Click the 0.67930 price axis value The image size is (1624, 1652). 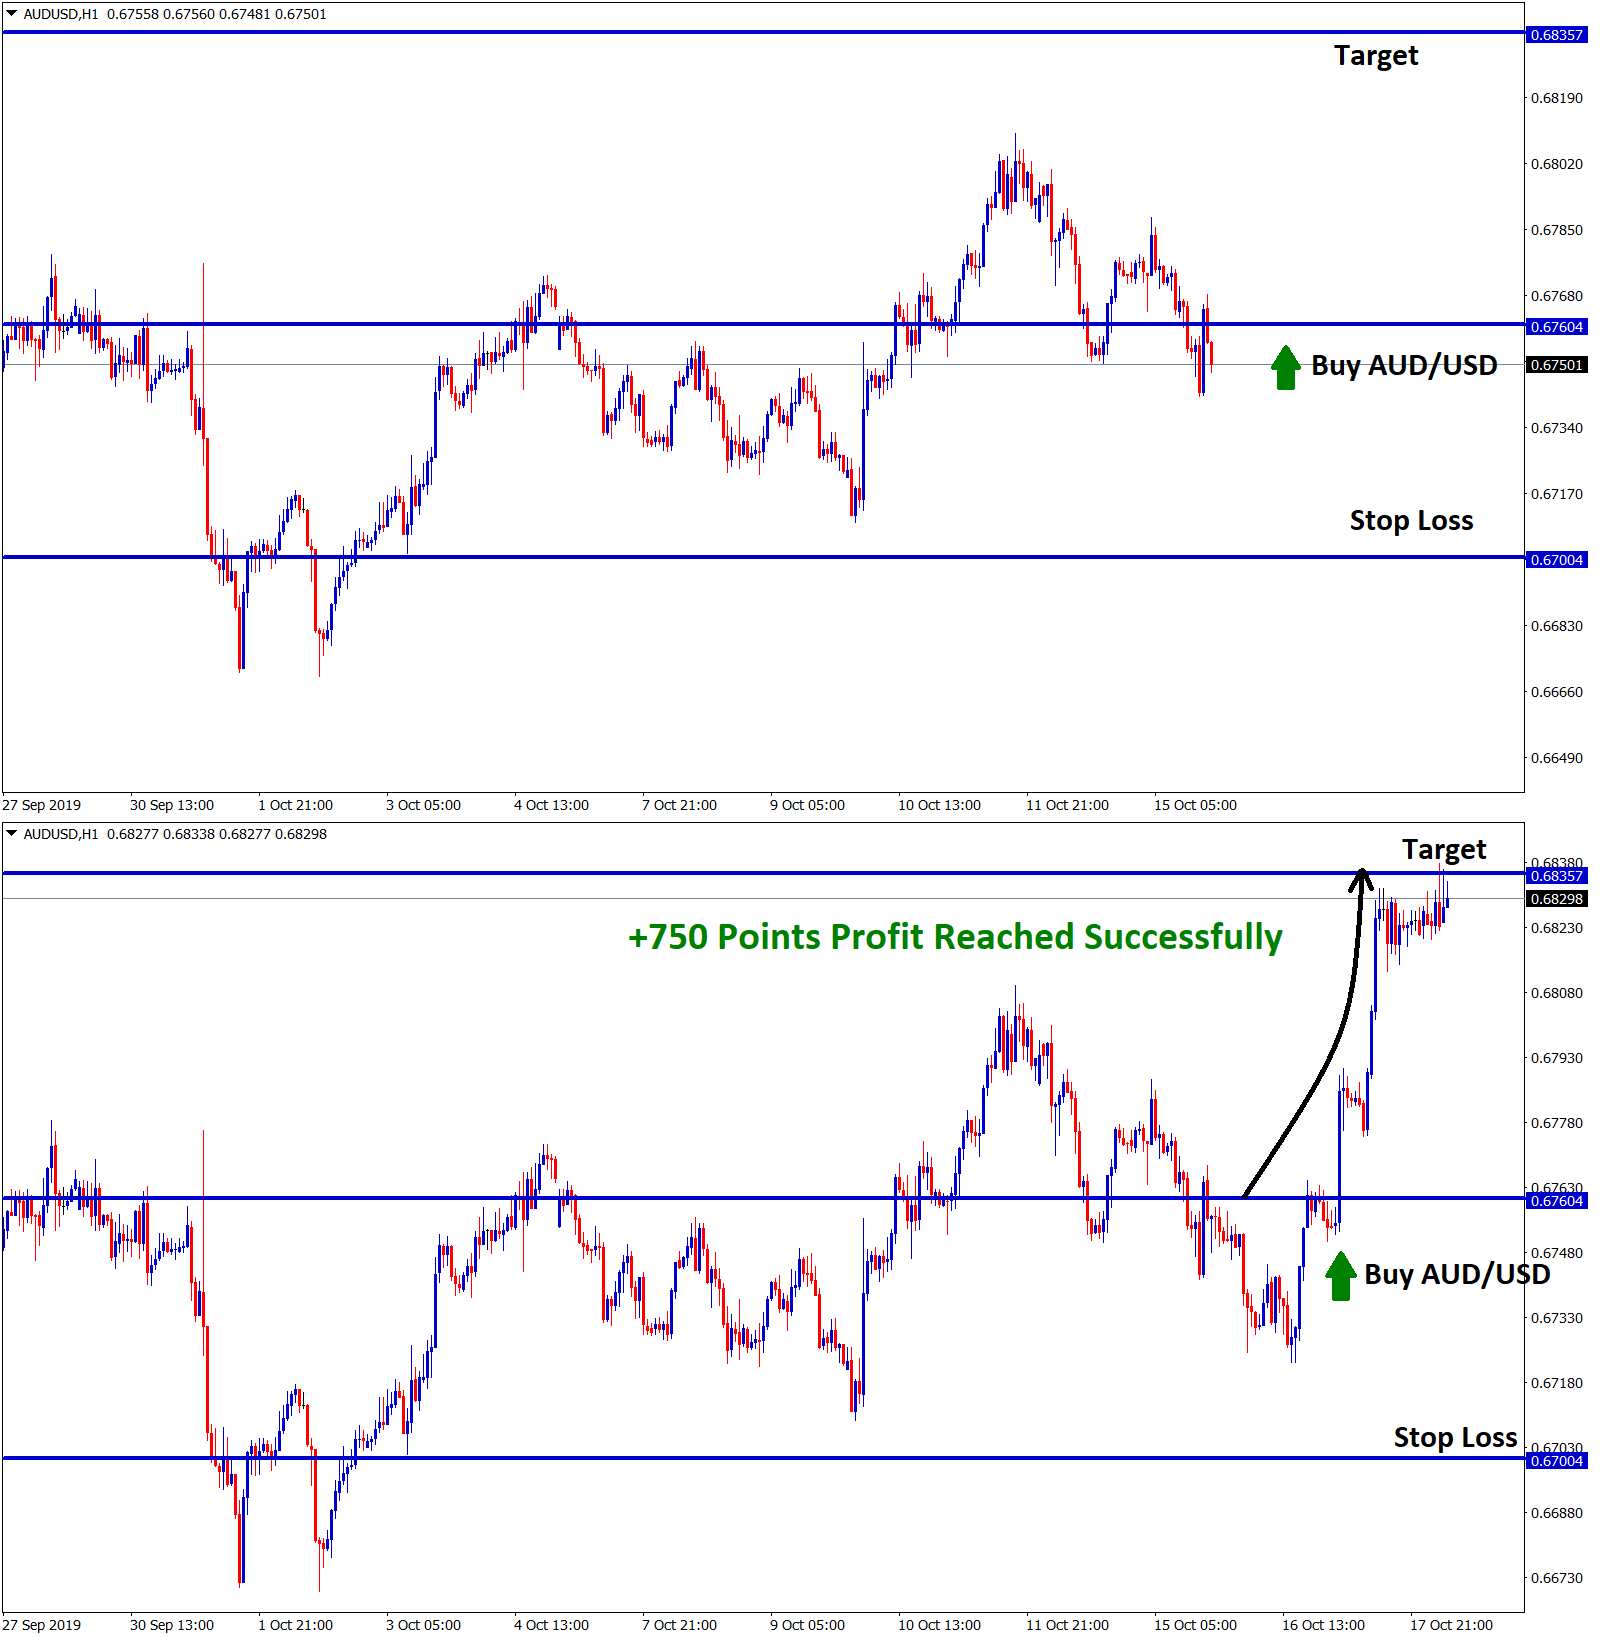[1557, 1058]
